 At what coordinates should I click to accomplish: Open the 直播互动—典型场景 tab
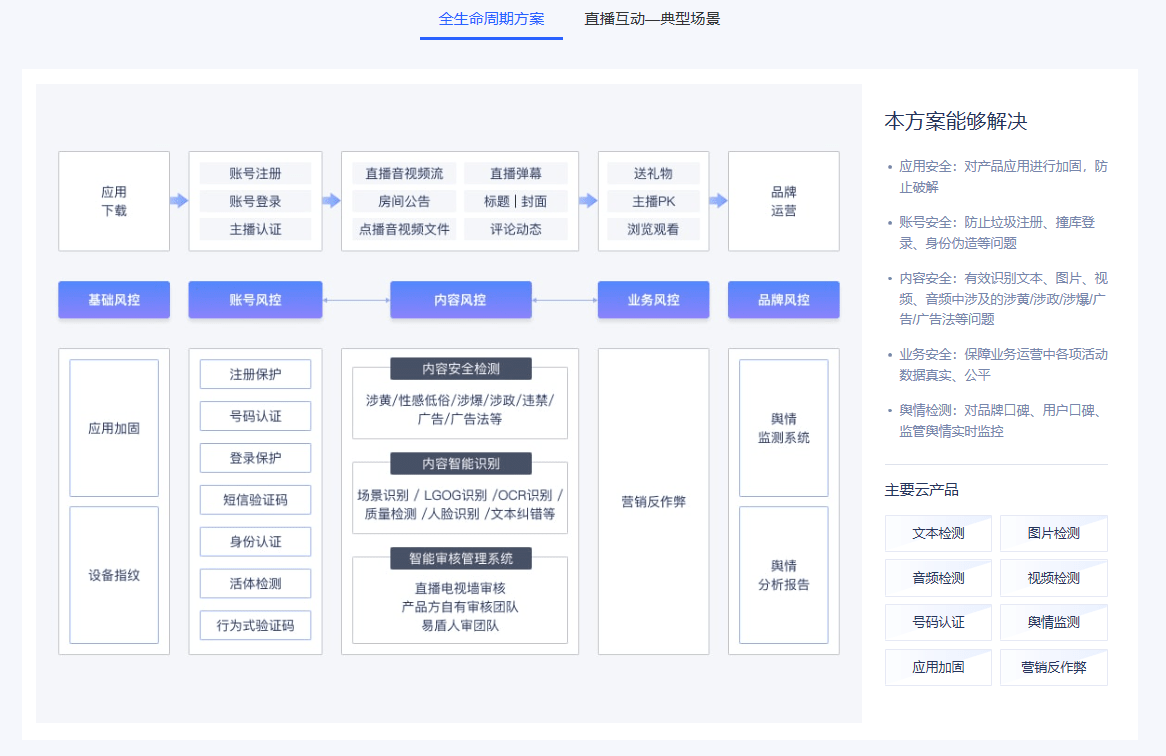point(652,19)
